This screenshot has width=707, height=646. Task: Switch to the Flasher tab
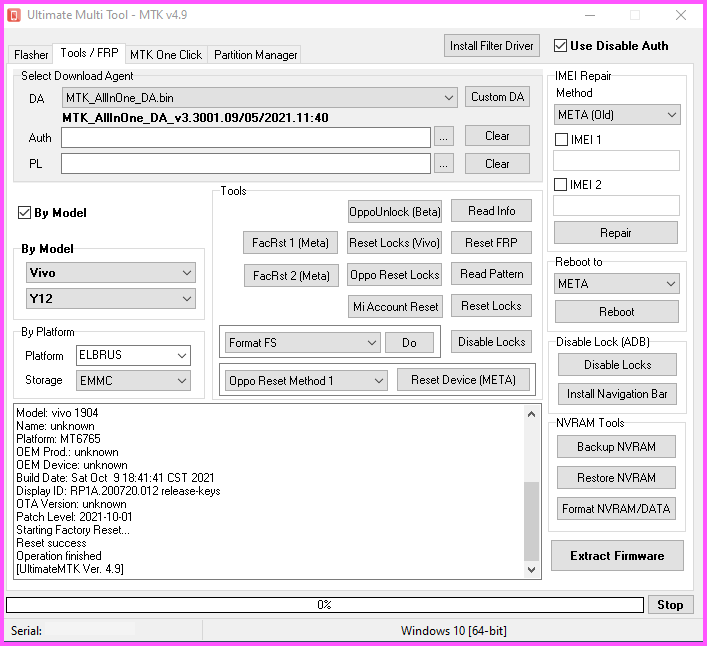pyautogui.click(x=31, y=55)
